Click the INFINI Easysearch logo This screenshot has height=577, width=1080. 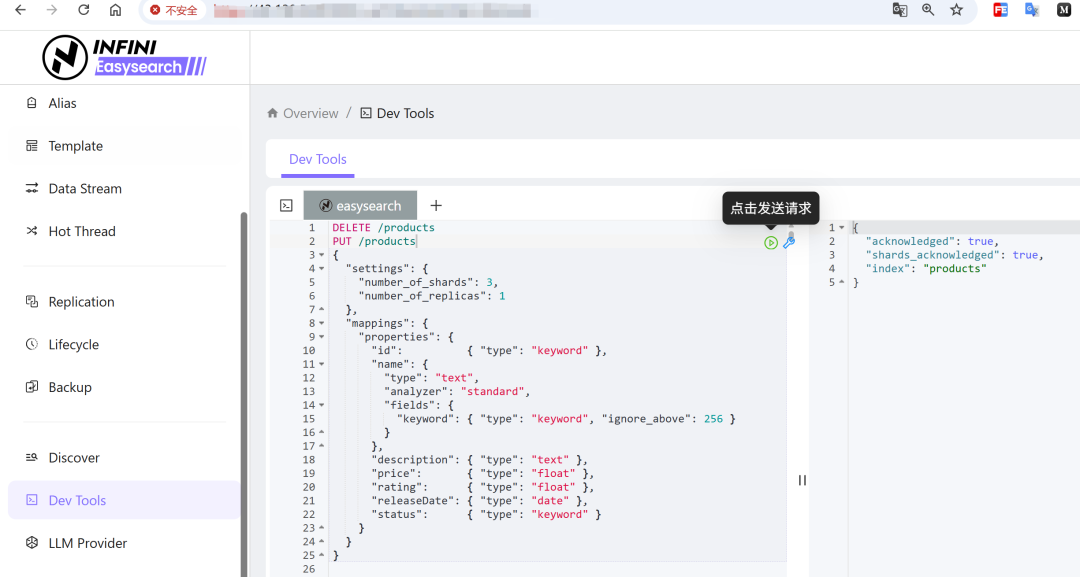(x=124, y=57)
